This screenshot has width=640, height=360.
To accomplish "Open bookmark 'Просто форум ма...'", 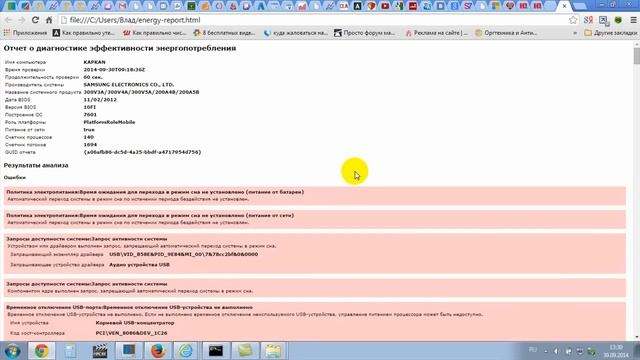I will [364, 33].
